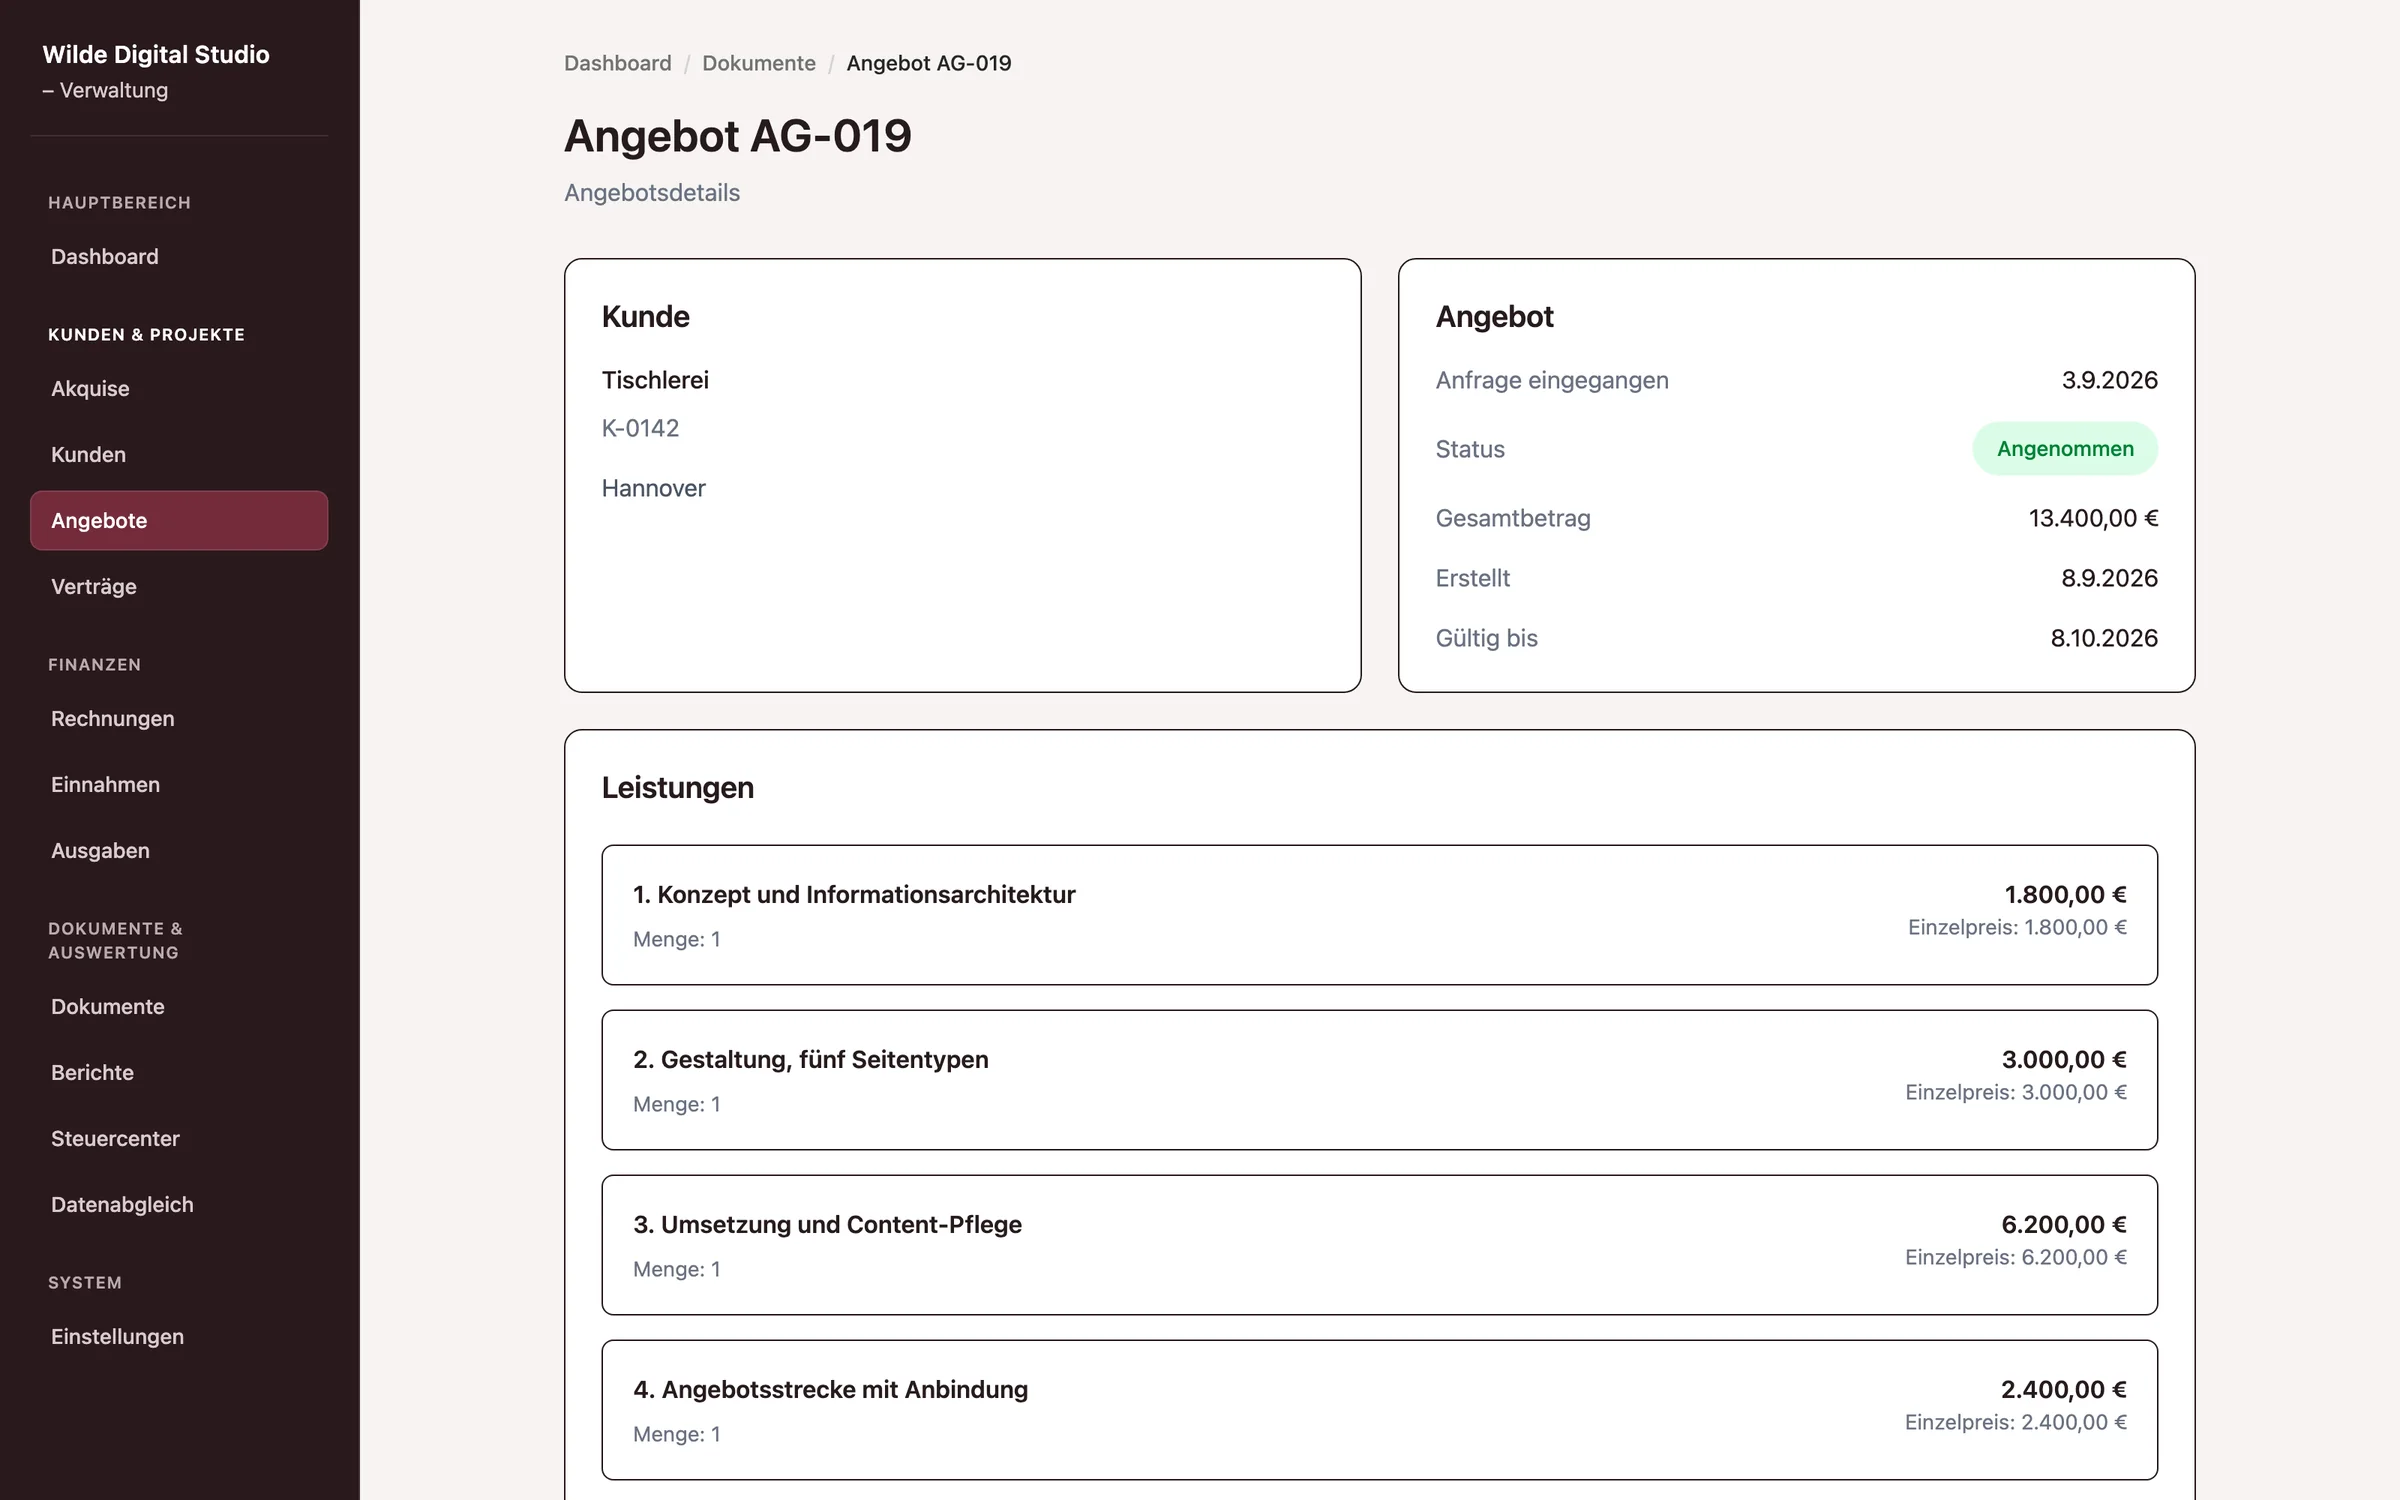Open Kunden in the sidebar
The height and width of the screenshot is (1500, 2400).
179,455
